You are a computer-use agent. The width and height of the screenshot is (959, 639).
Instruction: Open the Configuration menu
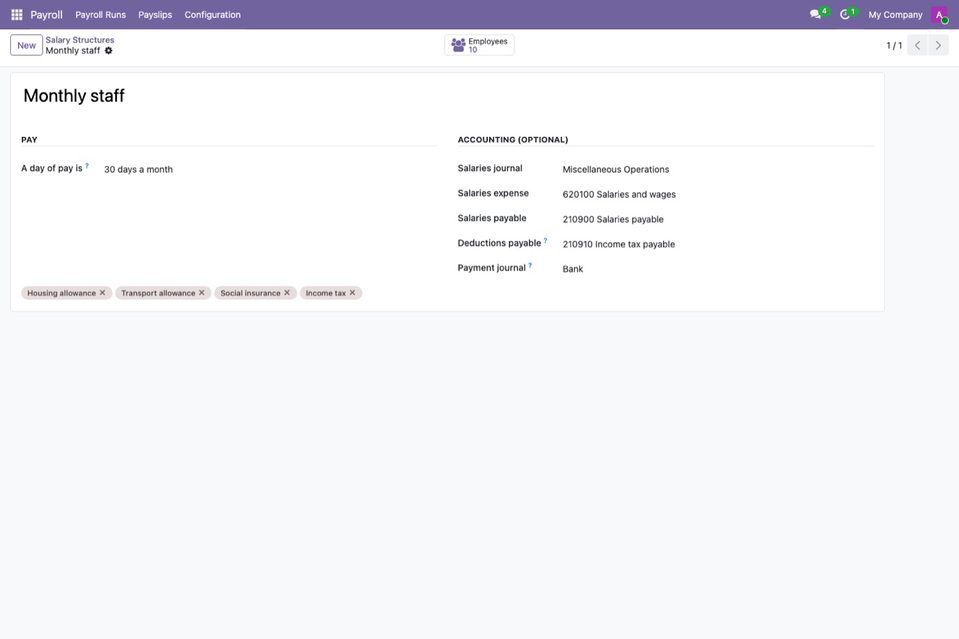(212, 15)
